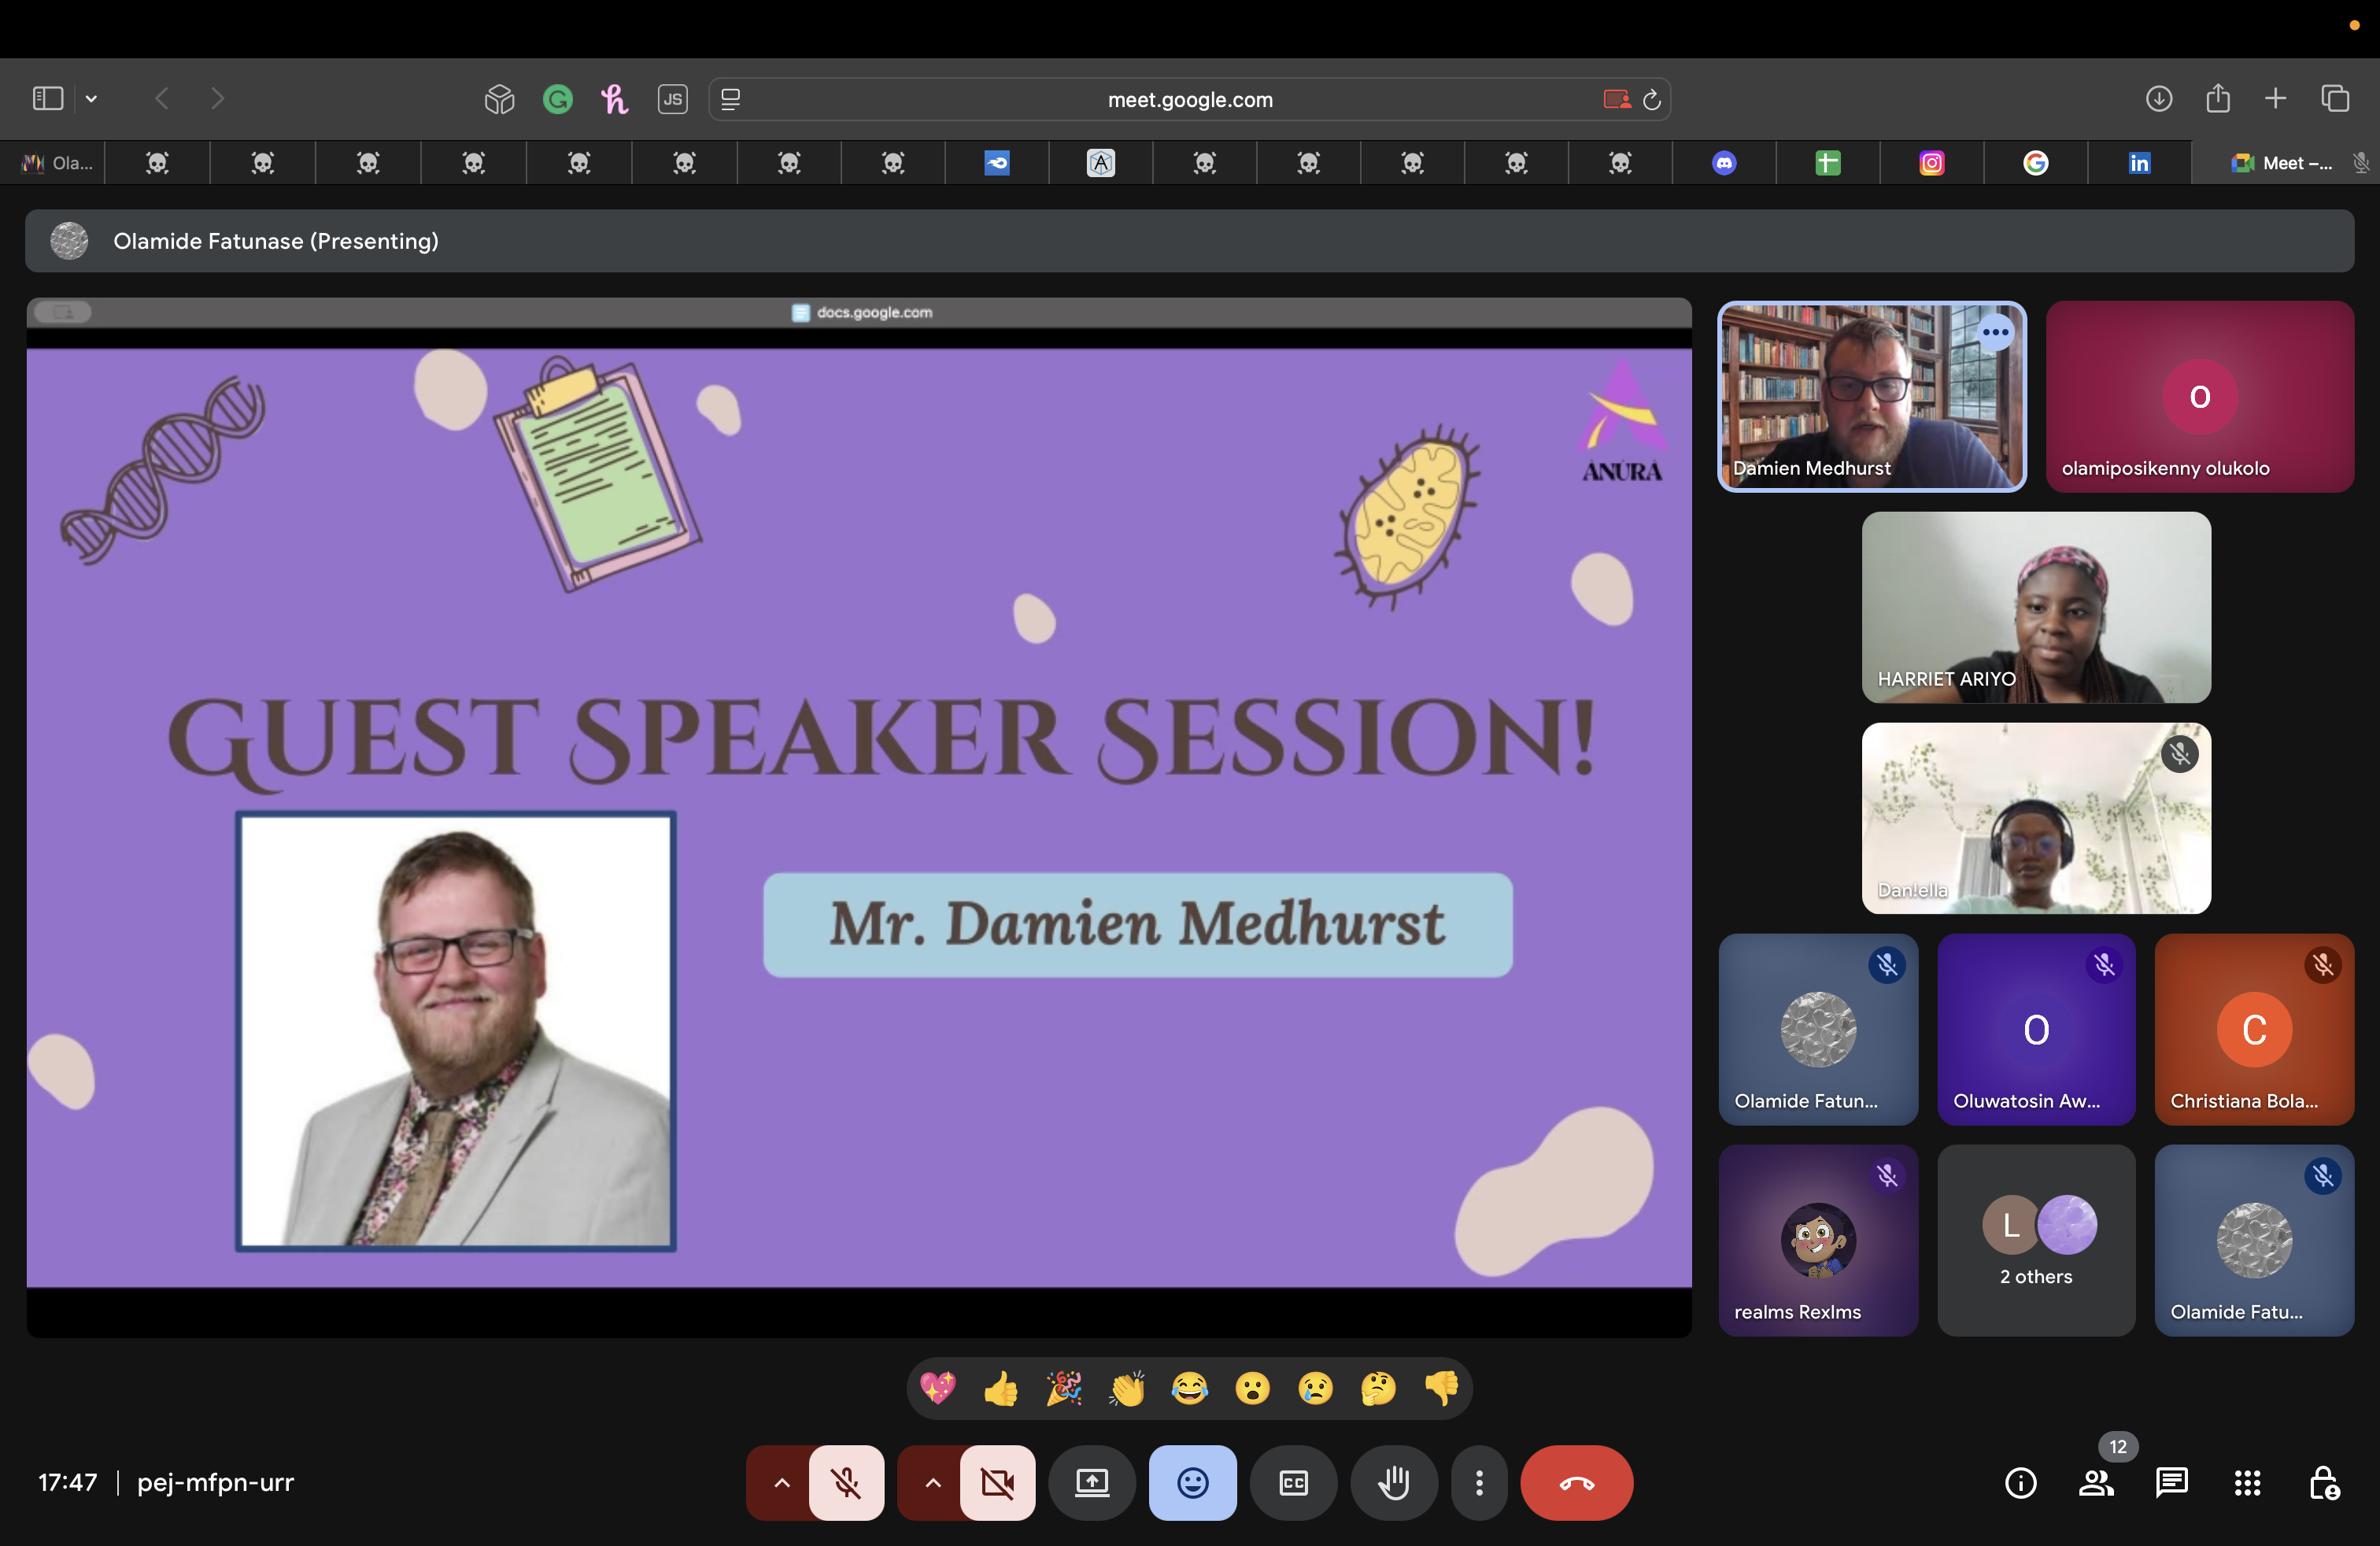2380x1546 pixels.
Task: Switch to the LinkedIn tab
Action: pos(2138,163)
